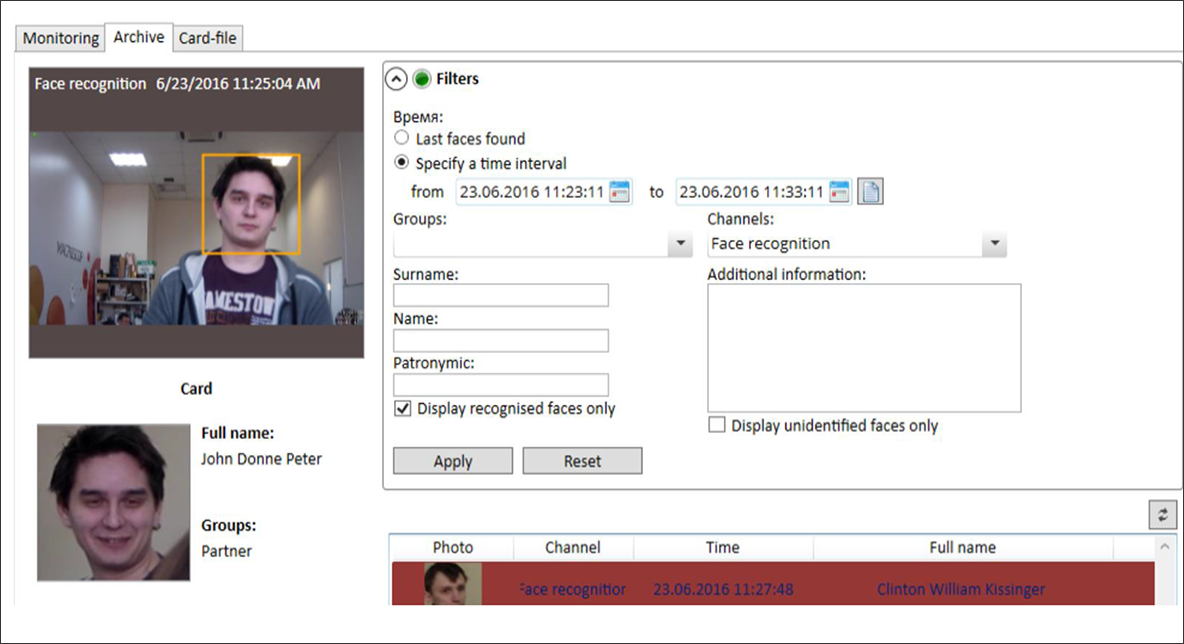Screen dimensions: 1184x644
Task: Collapse the Filters panel chevron
Action: click(397, 79)
